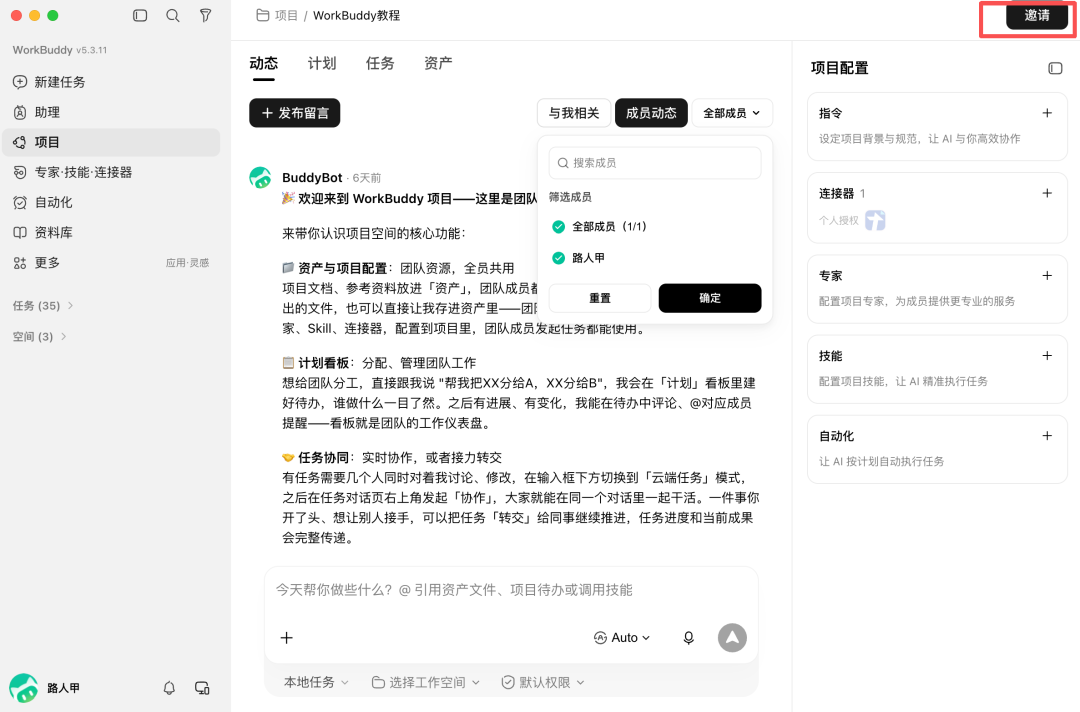
Task: Click the 邀请 button
Action: 1037,15
